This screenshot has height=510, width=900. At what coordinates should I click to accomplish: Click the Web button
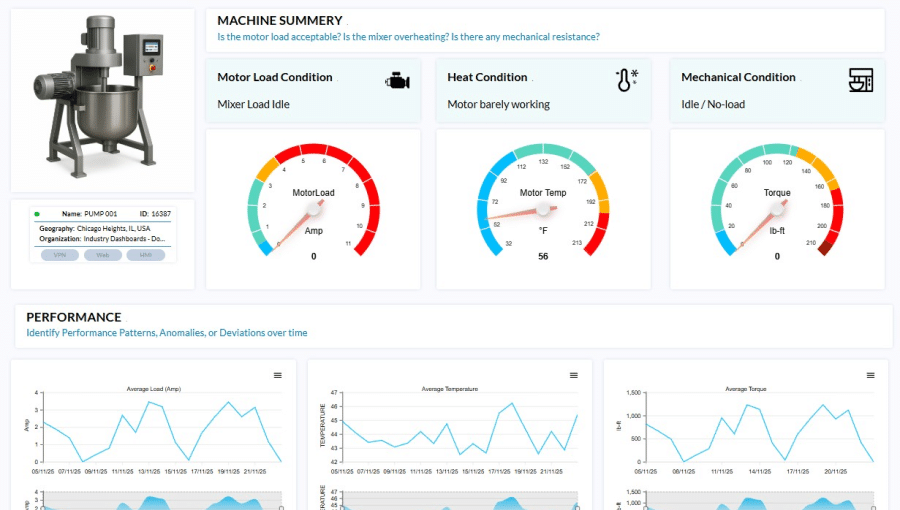[x=103, y=255]
